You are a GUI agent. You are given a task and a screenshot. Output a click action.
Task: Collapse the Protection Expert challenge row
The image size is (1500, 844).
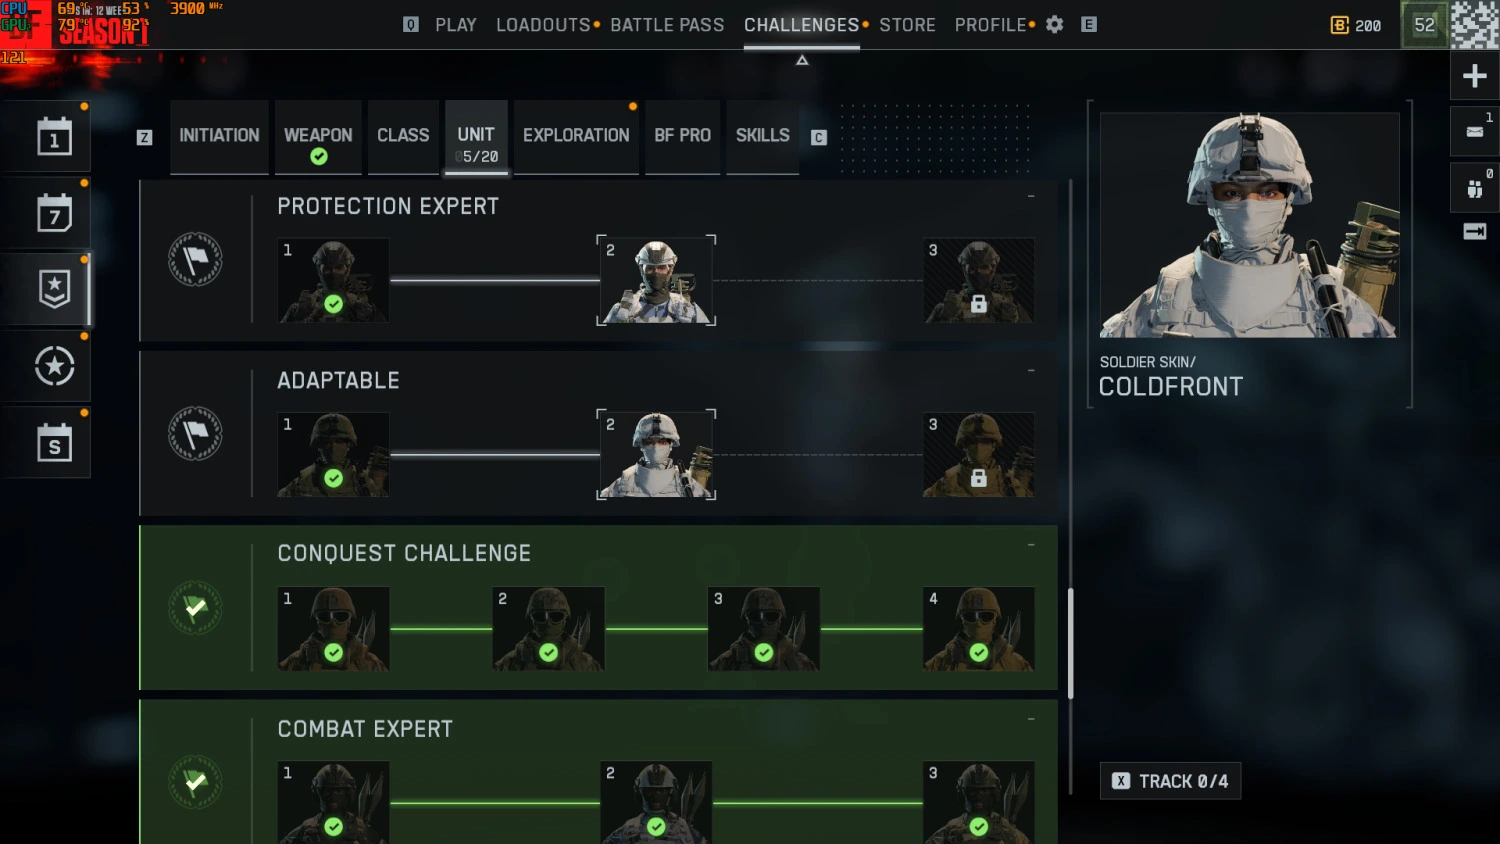pyautogui.click(x=1031, y=196)
